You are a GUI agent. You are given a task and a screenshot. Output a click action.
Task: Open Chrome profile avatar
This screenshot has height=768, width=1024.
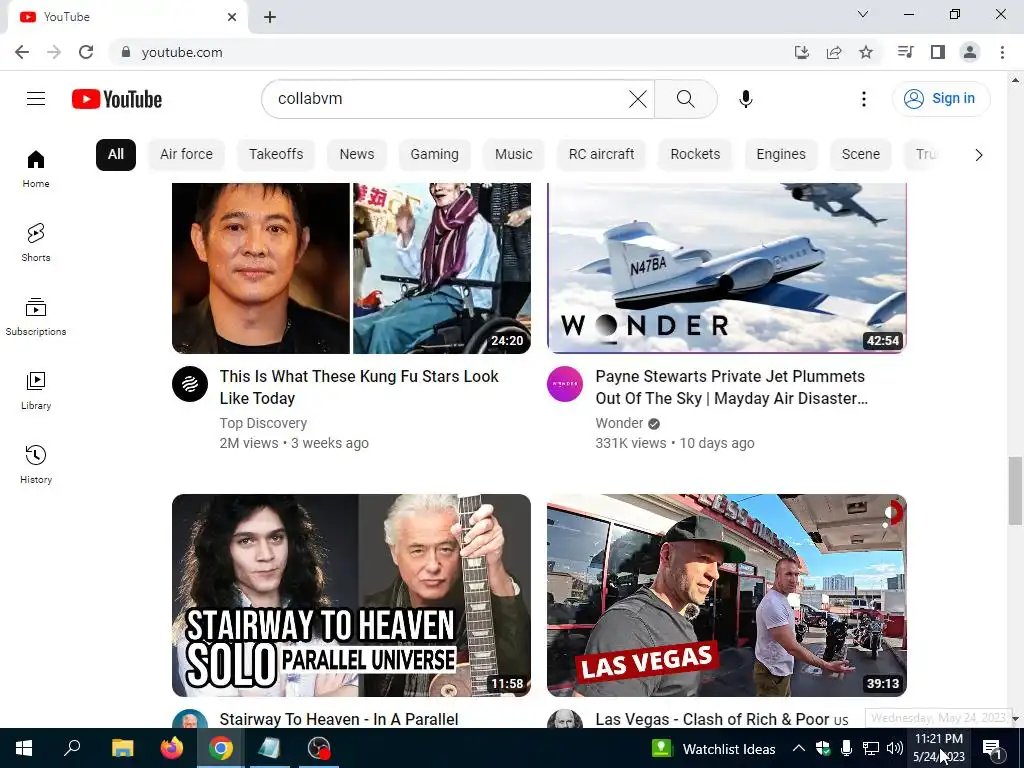click(970, 52)
